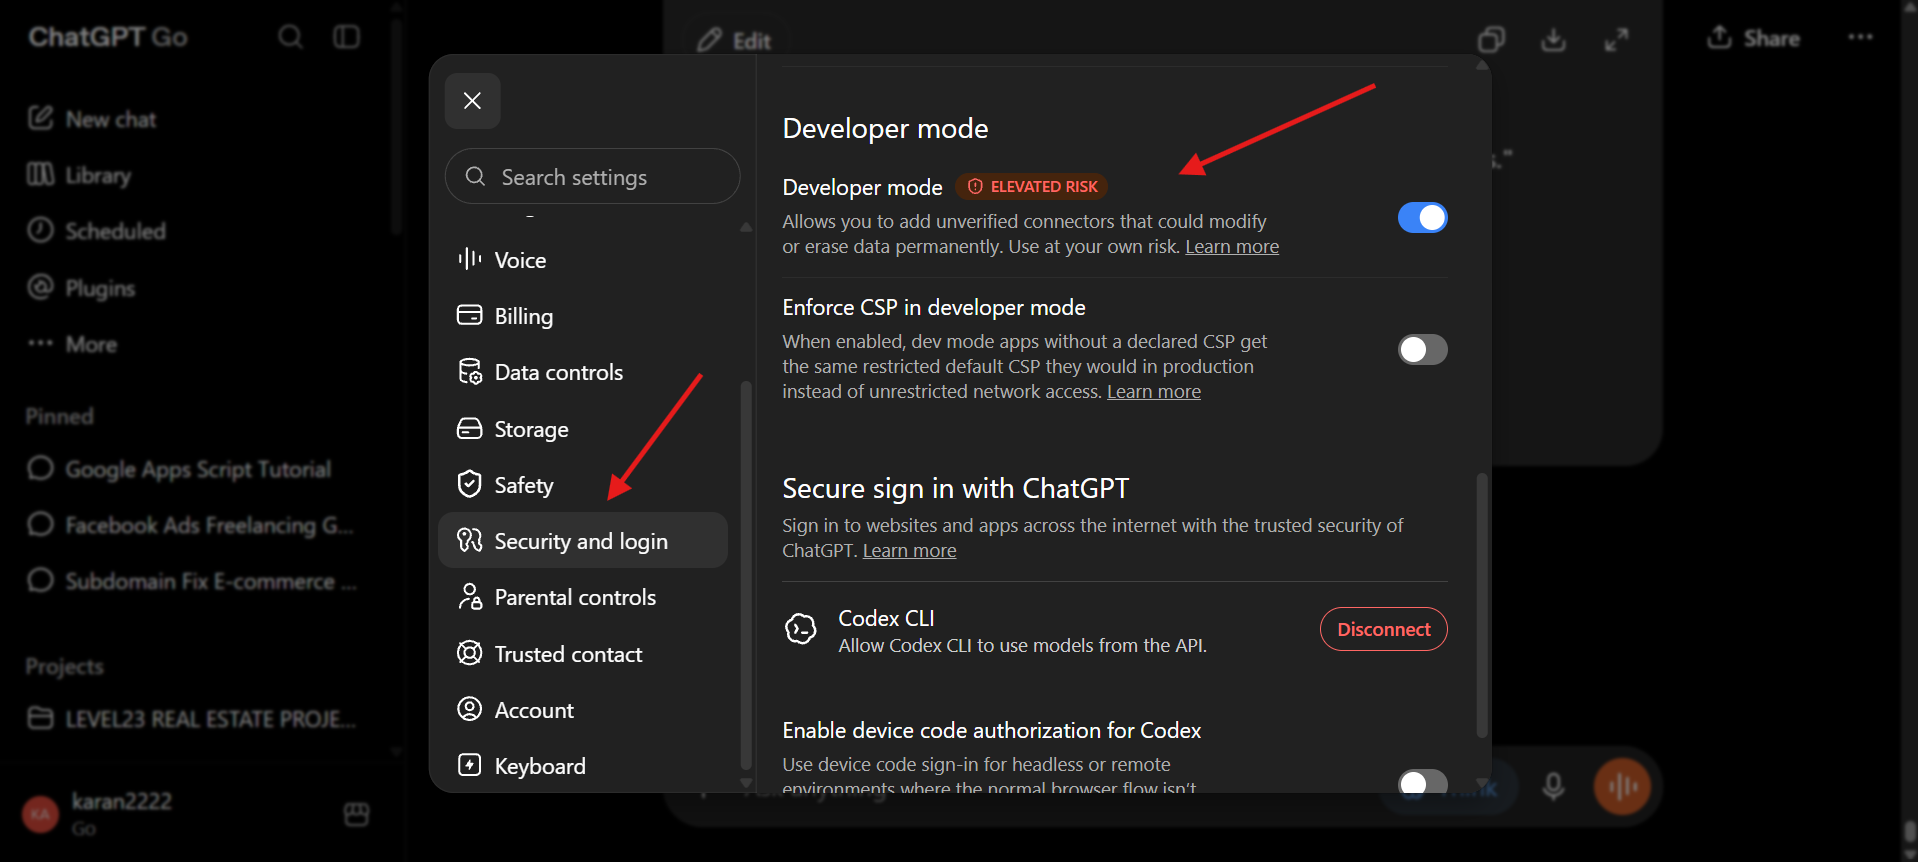
Task: Click the microphone dictation icon
Action: pos(1553,787)
